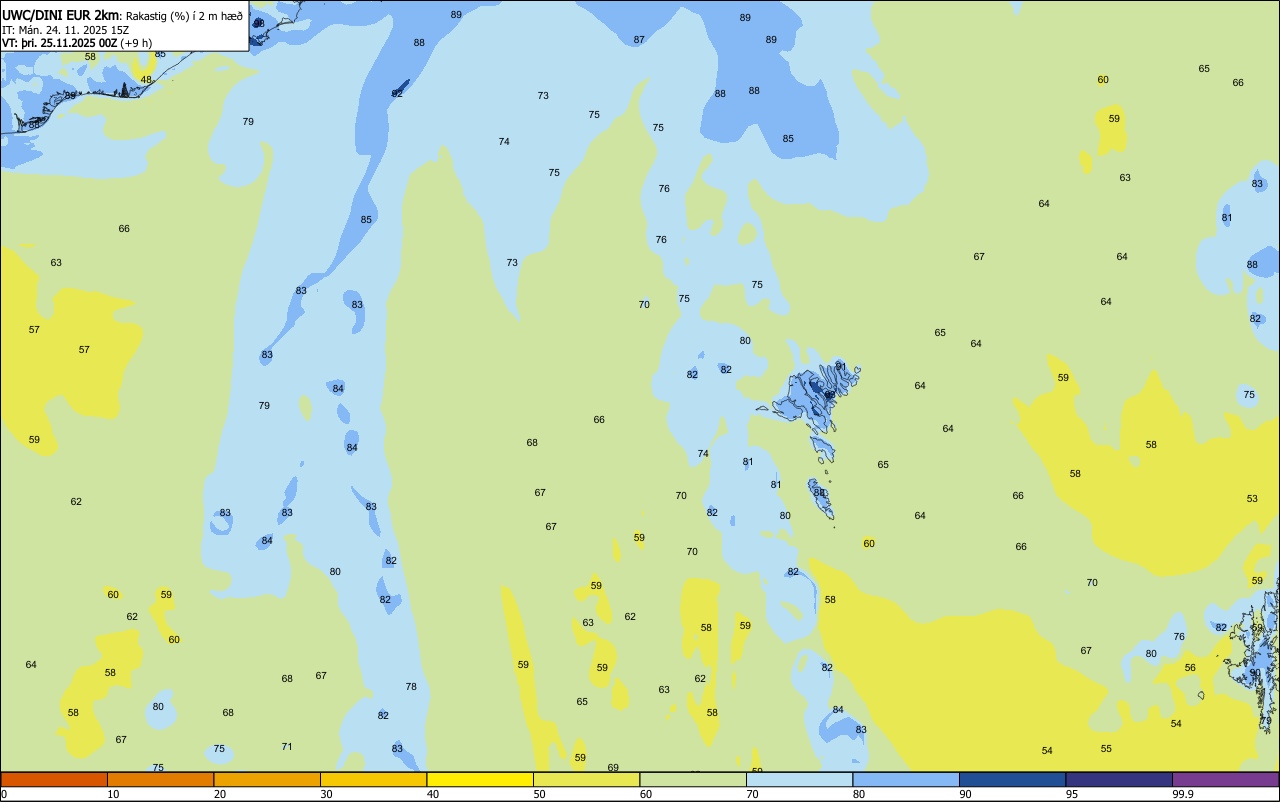Image resolution: width=1280 pixels, height=802 pixels.
Task: Click the light green 60–70 legend swatch
Action: (693, 779)
